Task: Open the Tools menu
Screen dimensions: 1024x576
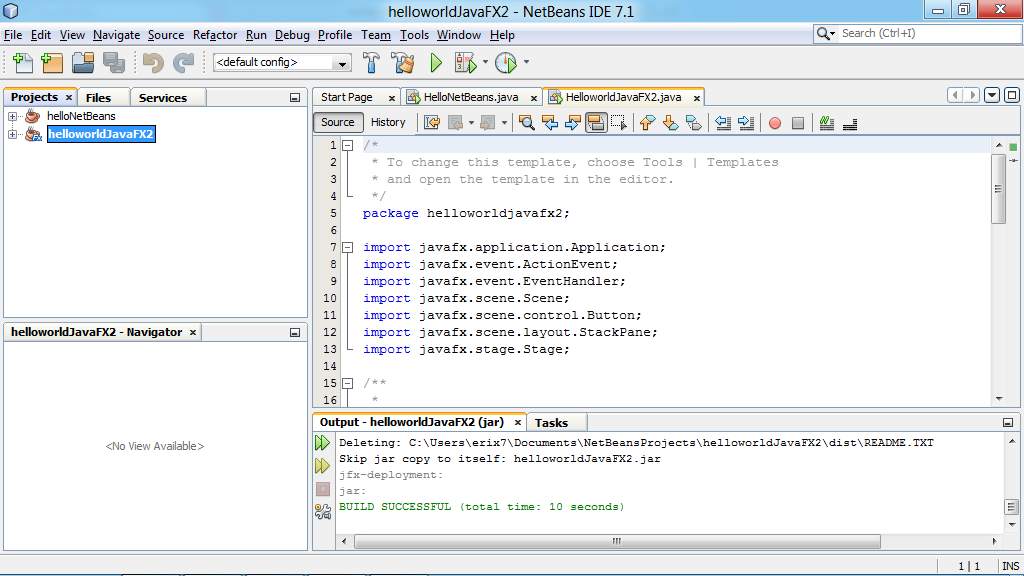Action: (414, 35)
